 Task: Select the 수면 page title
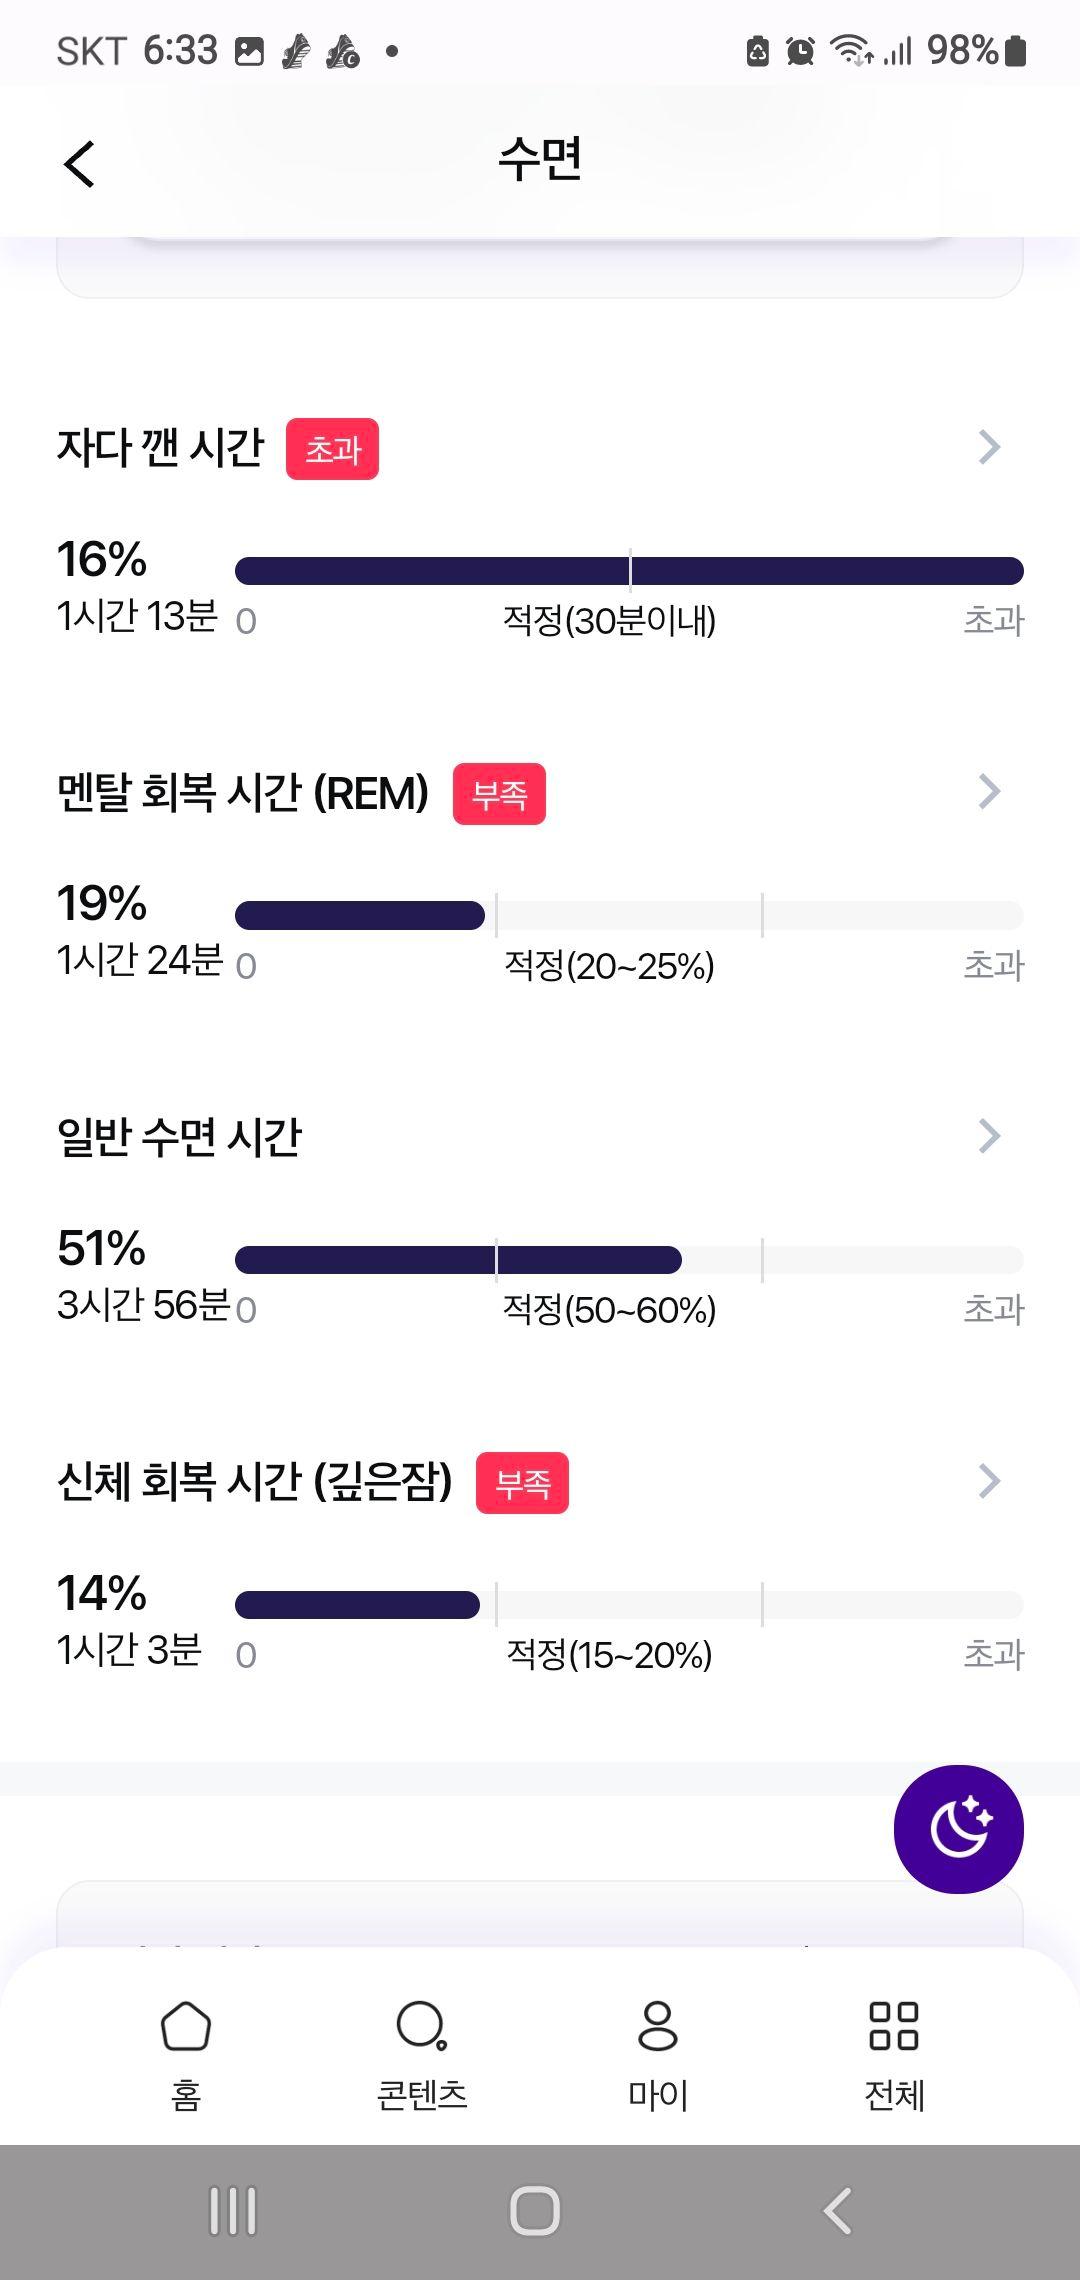click(x=540, y=160)
